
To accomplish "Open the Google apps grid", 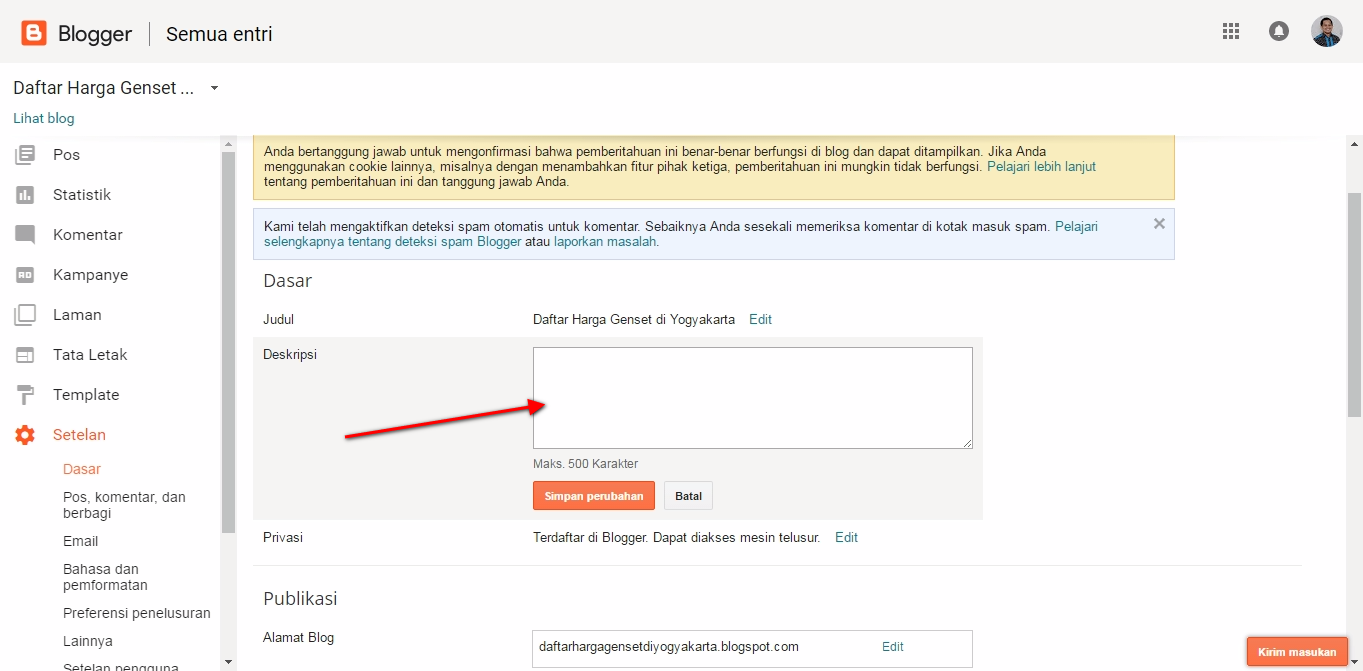I will coord(1231,31).
